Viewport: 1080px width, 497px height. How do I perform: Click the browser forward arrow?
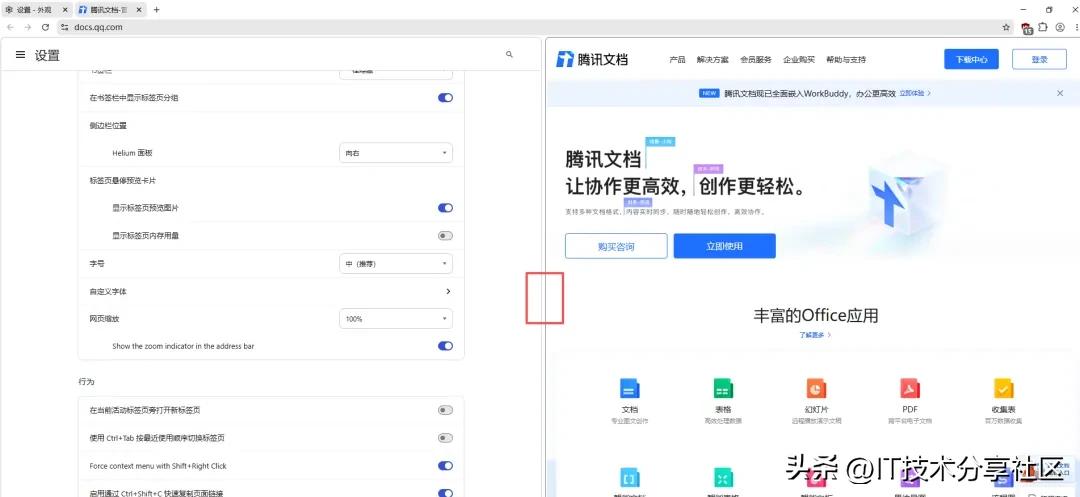pyautogui.click(x=28, y=27)
